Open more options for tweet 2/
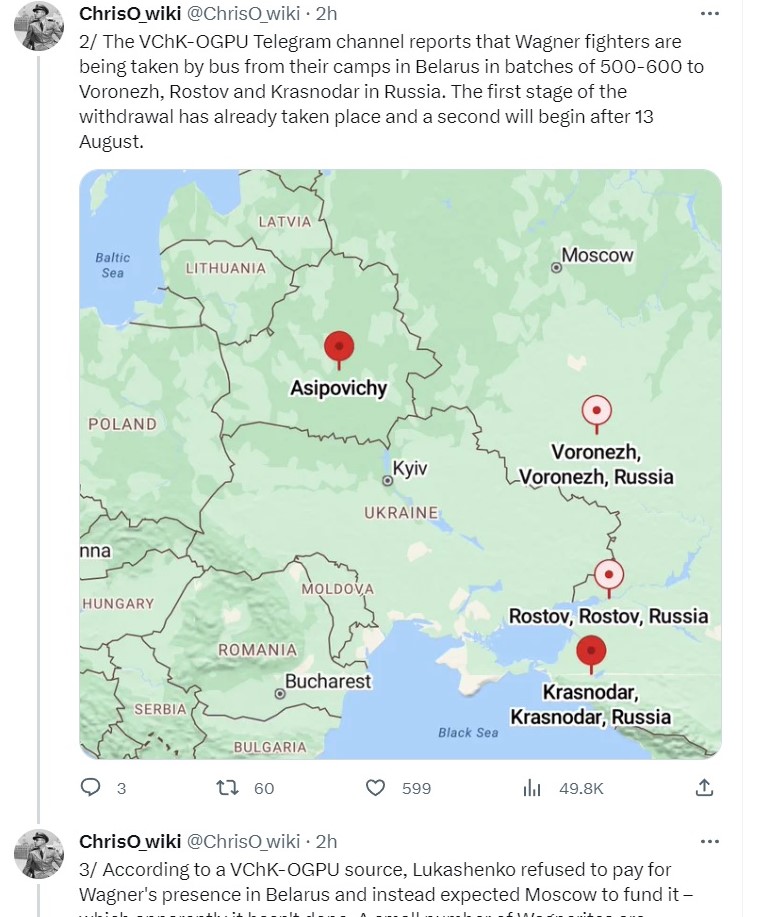This screenshot has height=917, width=778. point(710,13)
